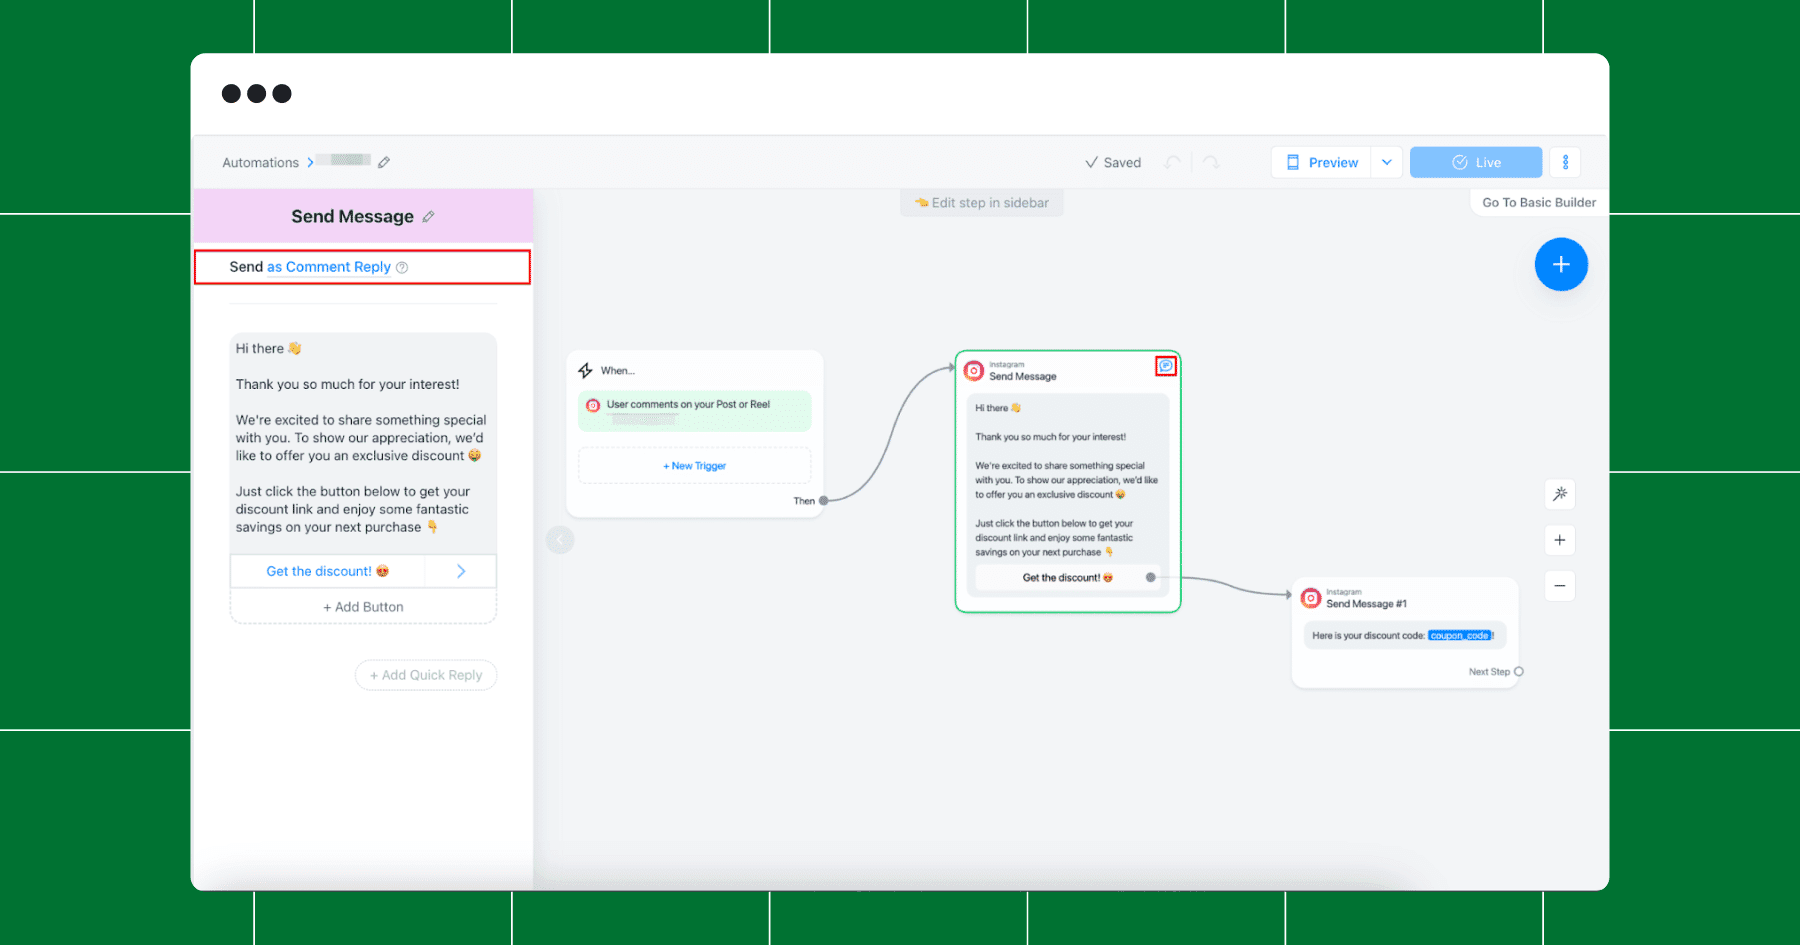
Task: Click + Add Quick Reply button
Action: [426, 675]
